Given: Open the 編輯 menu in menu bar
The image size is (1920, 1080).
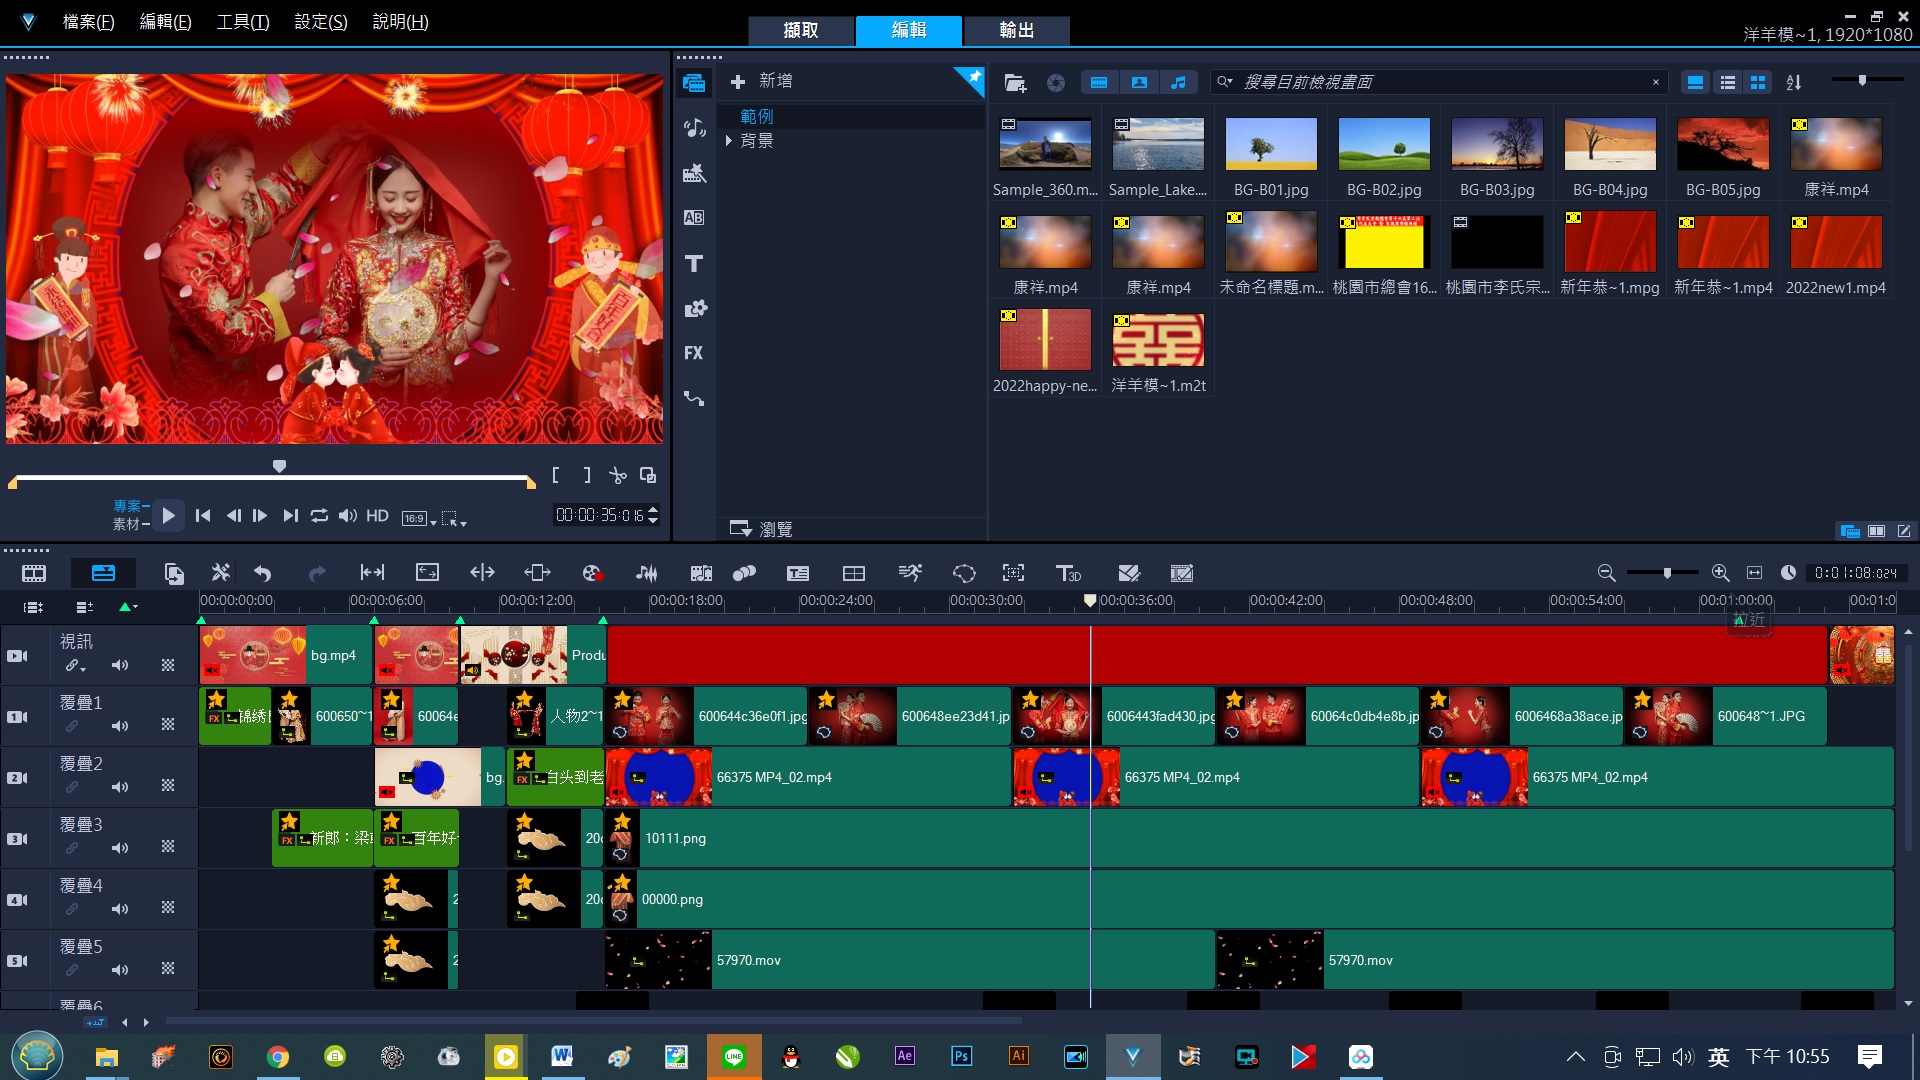Looking at the screenshot, I should pos(165,21).
